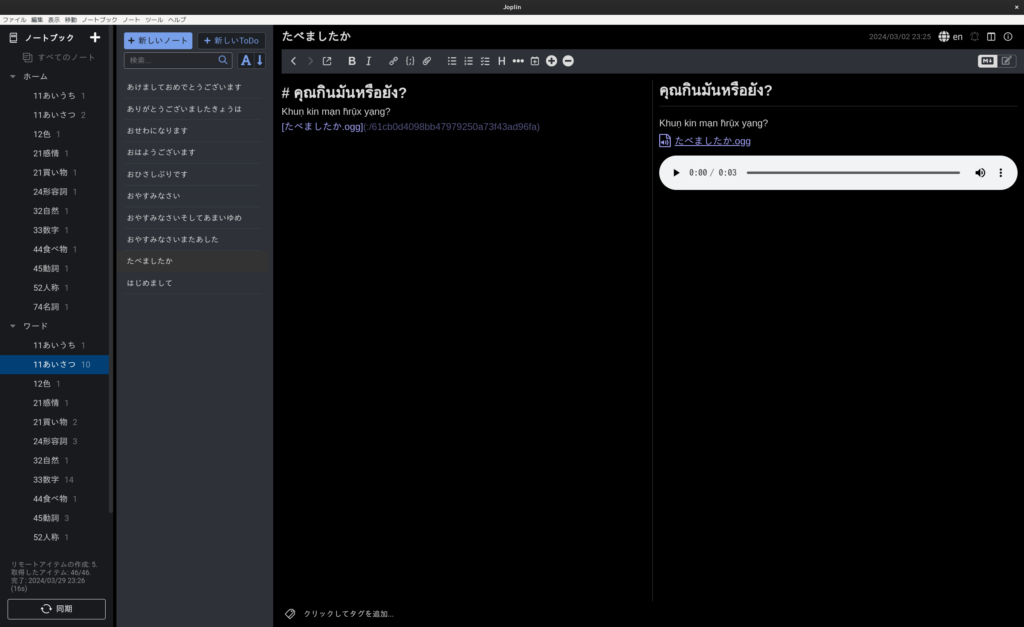Screen dimensions: 1024x627
Task: Open spell-check language globe icon
Action: 944,37
